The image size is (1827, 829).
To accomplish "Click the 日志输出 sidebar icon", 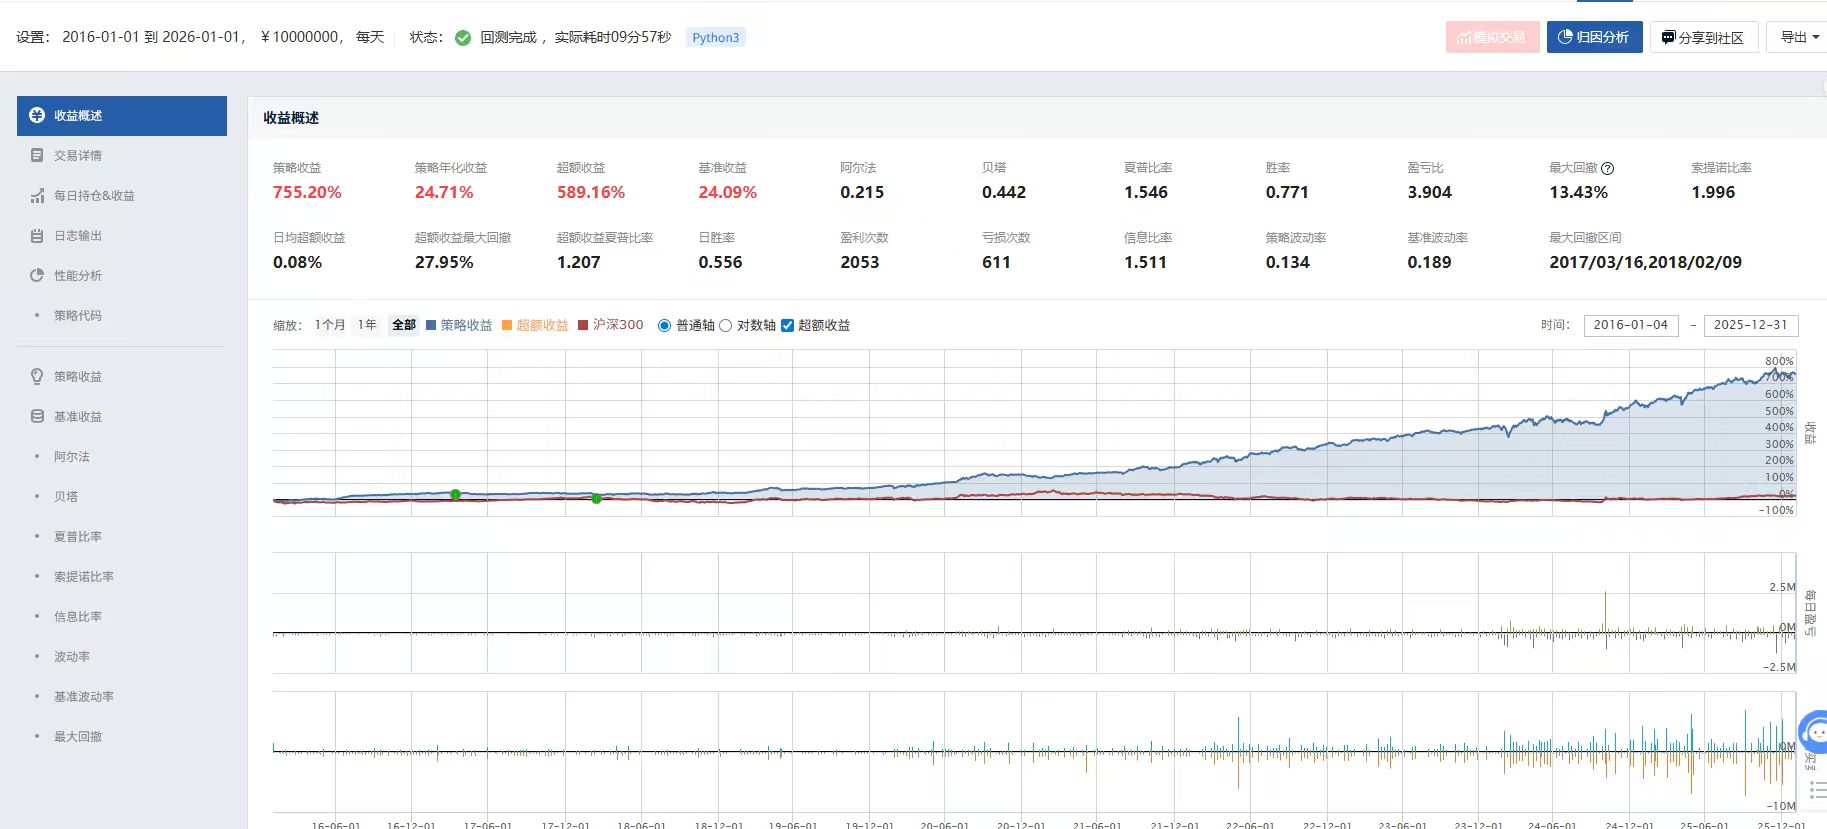I will (37, 236).
